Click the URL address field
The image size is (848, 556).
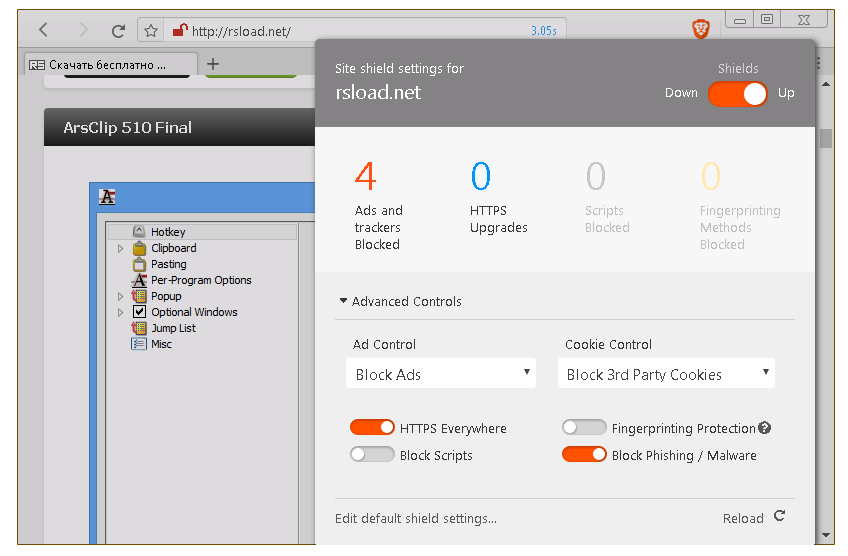pyautogui.click(x=352, y=31)
